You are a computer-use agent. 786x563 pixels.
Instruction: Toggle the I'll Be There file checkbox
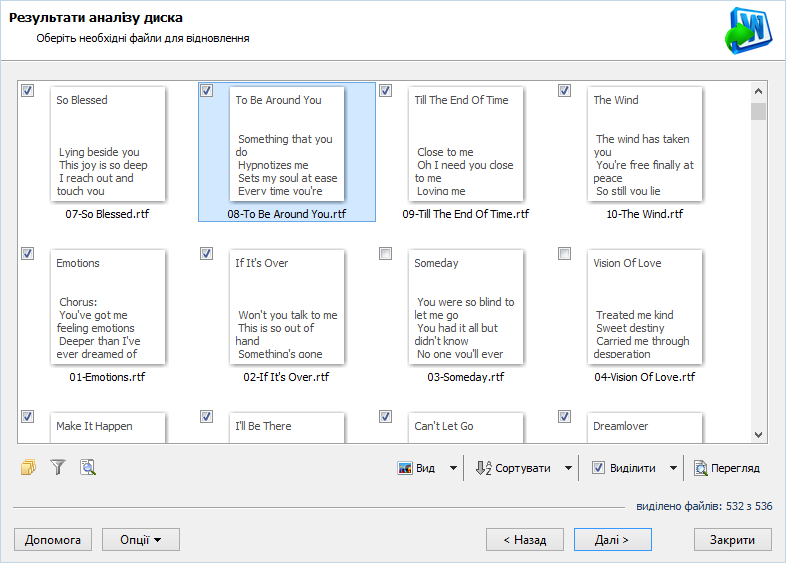(207, 417)
